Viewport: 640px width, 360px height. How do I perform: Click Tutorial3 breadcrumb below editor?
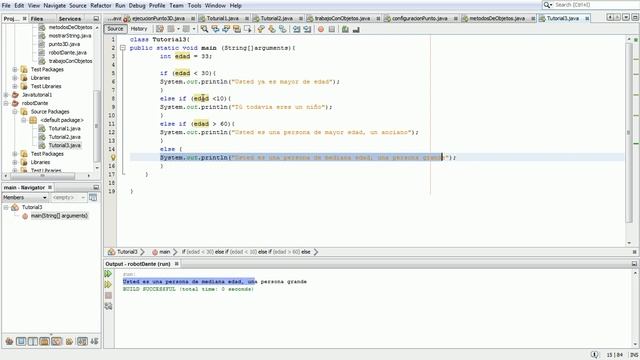tap(127, 252)
